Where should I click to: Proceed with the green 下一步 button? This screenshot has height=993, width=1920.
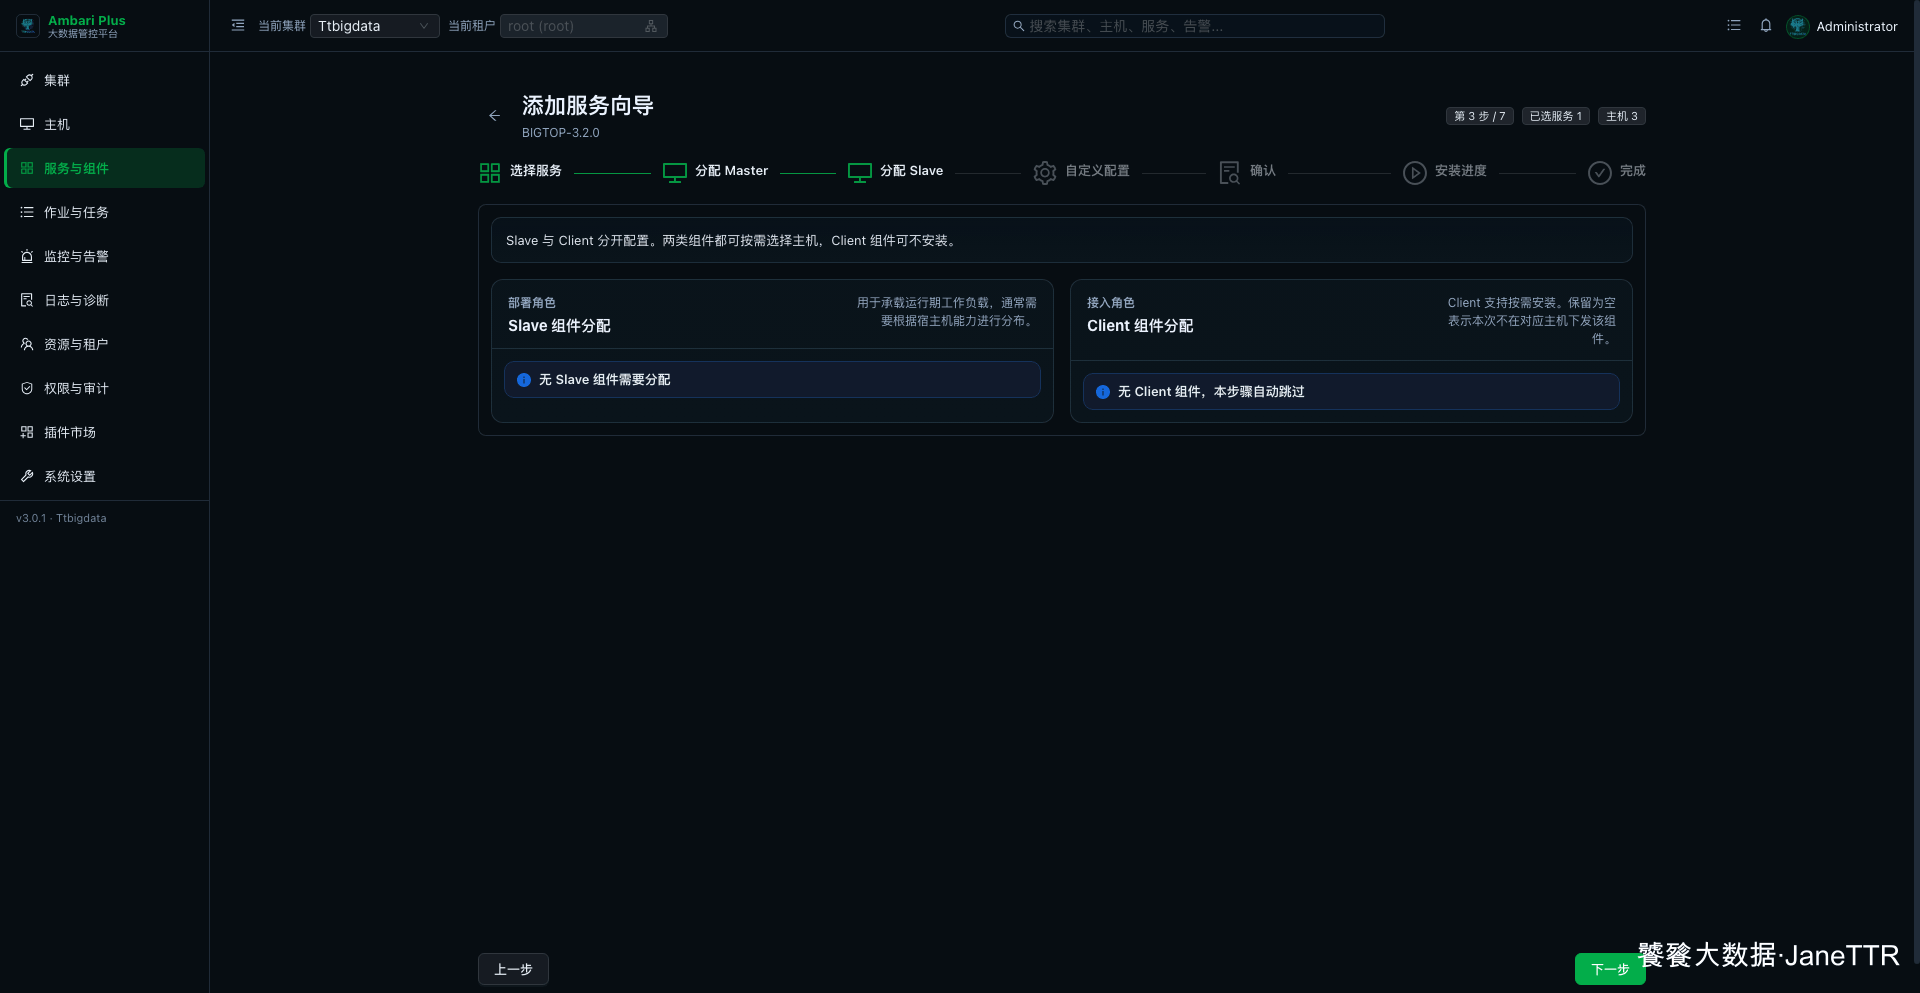click(x=1610, y=969)
